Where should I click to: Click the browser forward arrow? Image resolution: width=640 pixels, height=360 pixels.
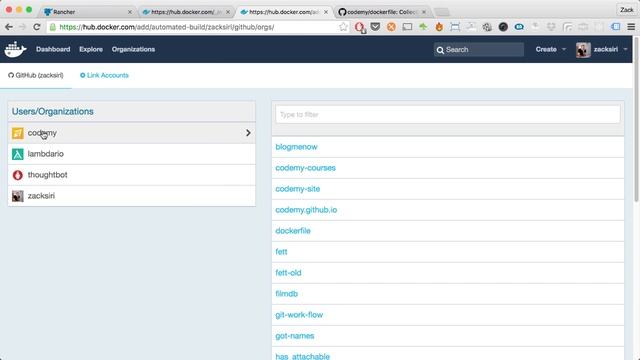[23, 27]
